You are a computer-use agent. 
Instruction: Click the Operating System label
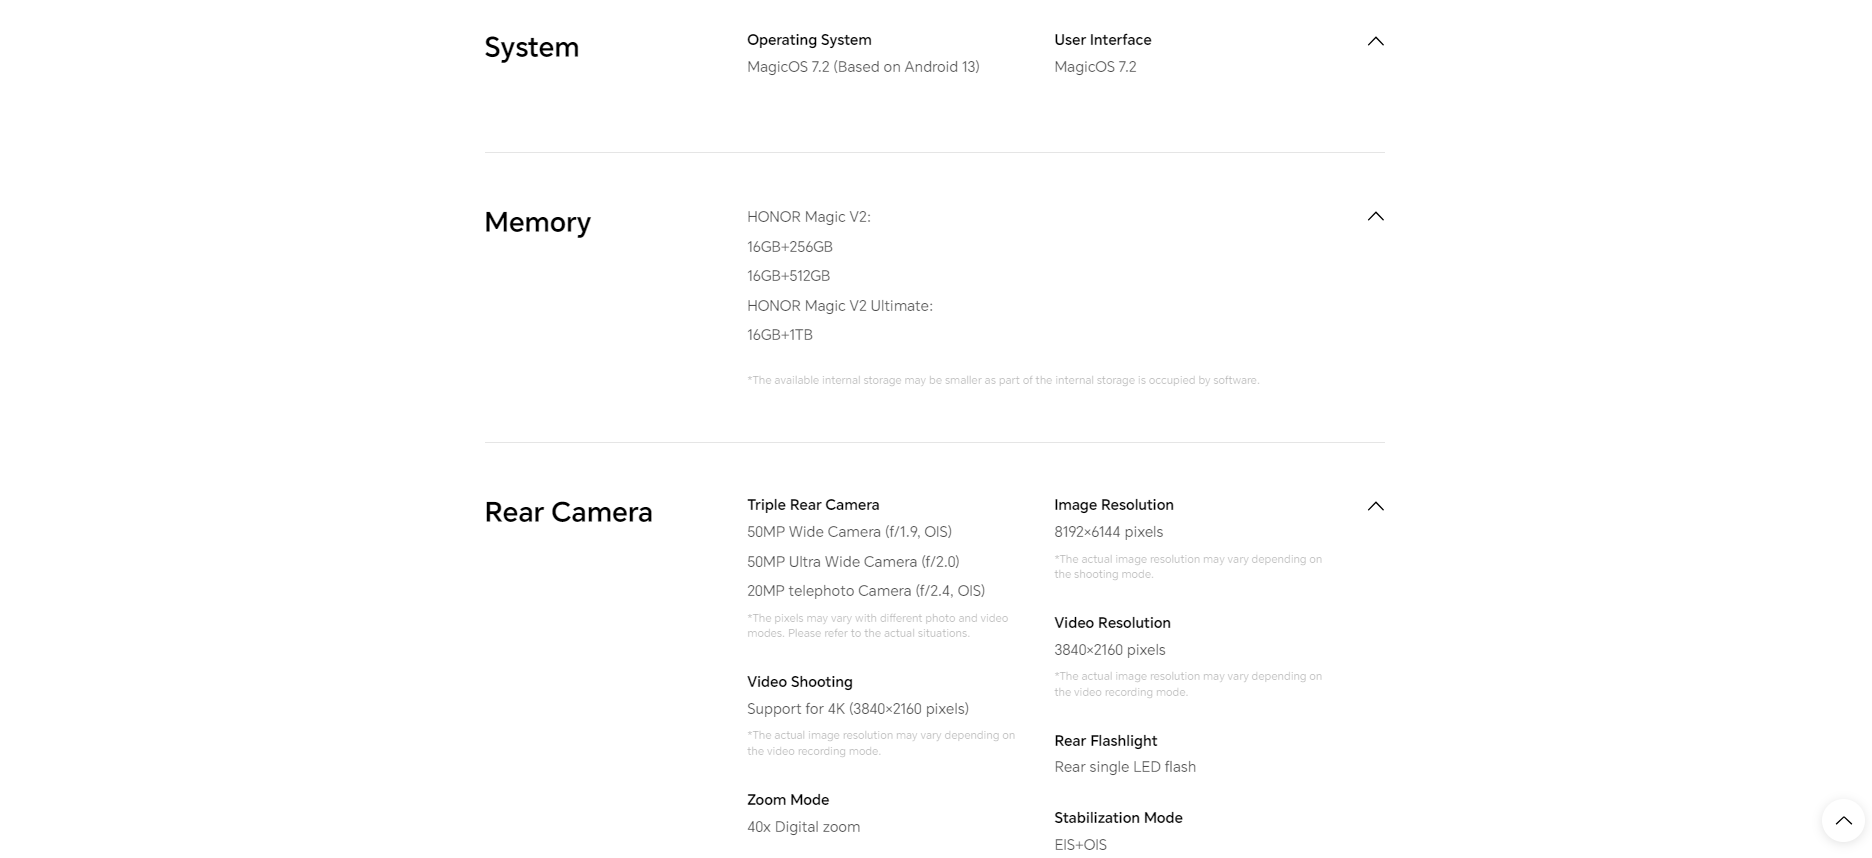click(x=809, y=40)
